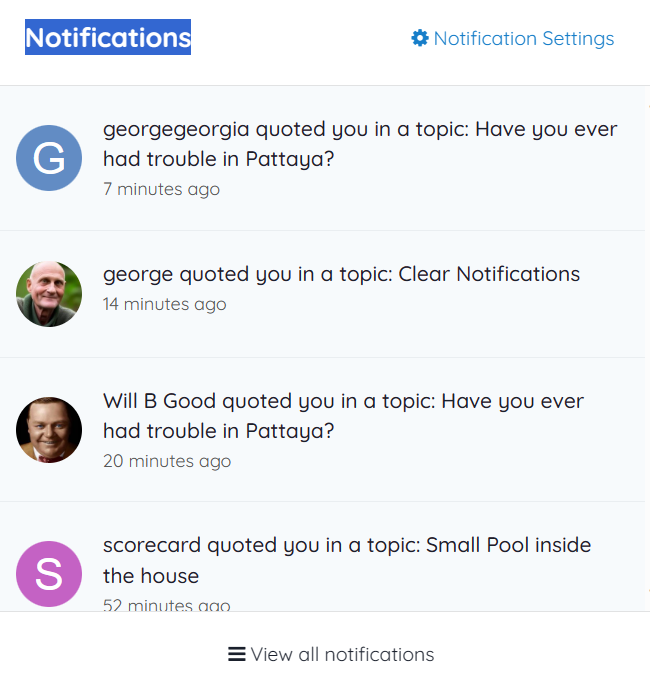Screen dimensions: 650x688
Task: Click Will B Good's profile photo
Action: (x=49, y=430)
